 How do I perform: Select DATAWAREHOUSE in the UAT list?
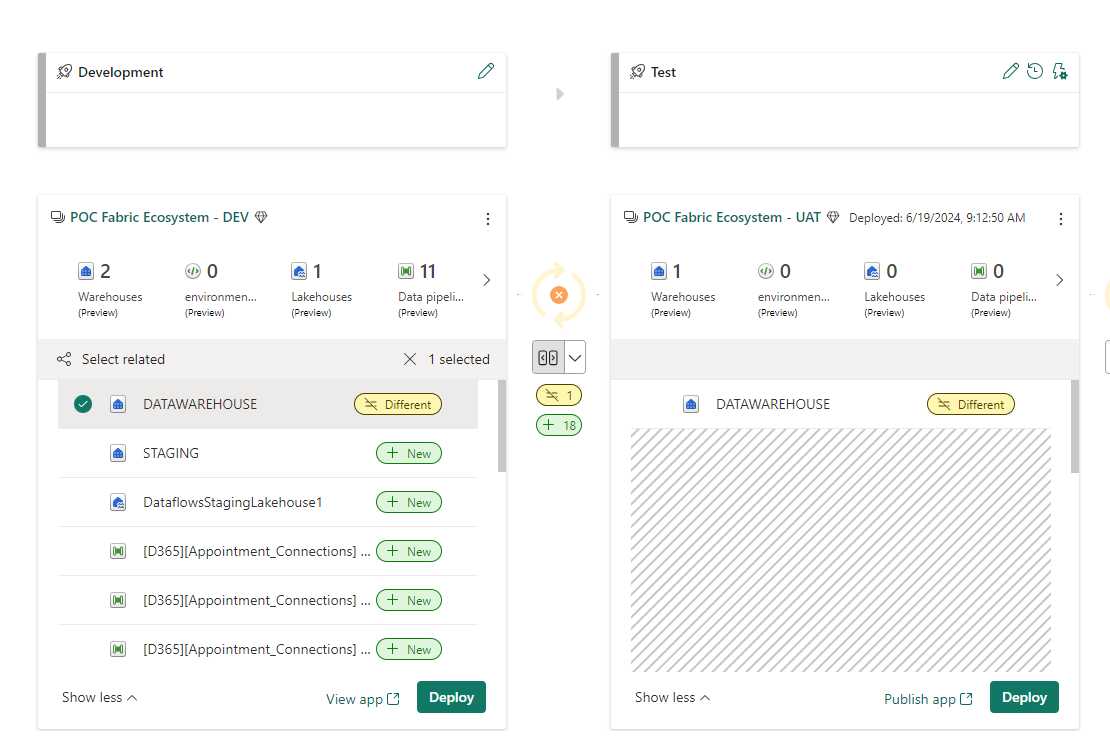(840, 404)
